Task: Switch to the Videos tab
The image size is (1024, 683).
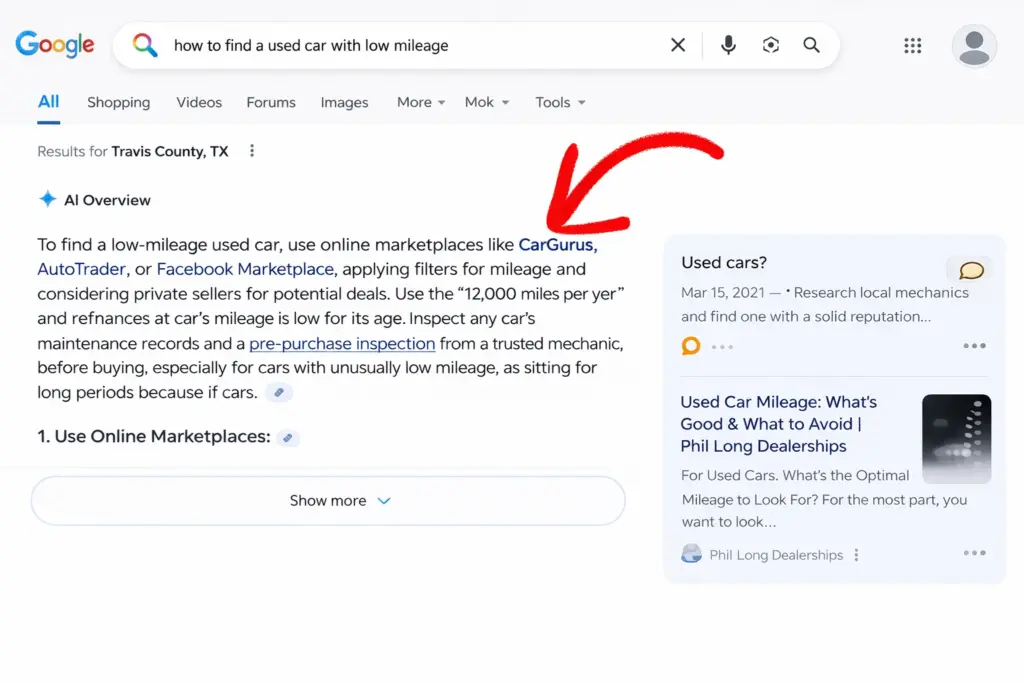Action: [x=199, y=102]
